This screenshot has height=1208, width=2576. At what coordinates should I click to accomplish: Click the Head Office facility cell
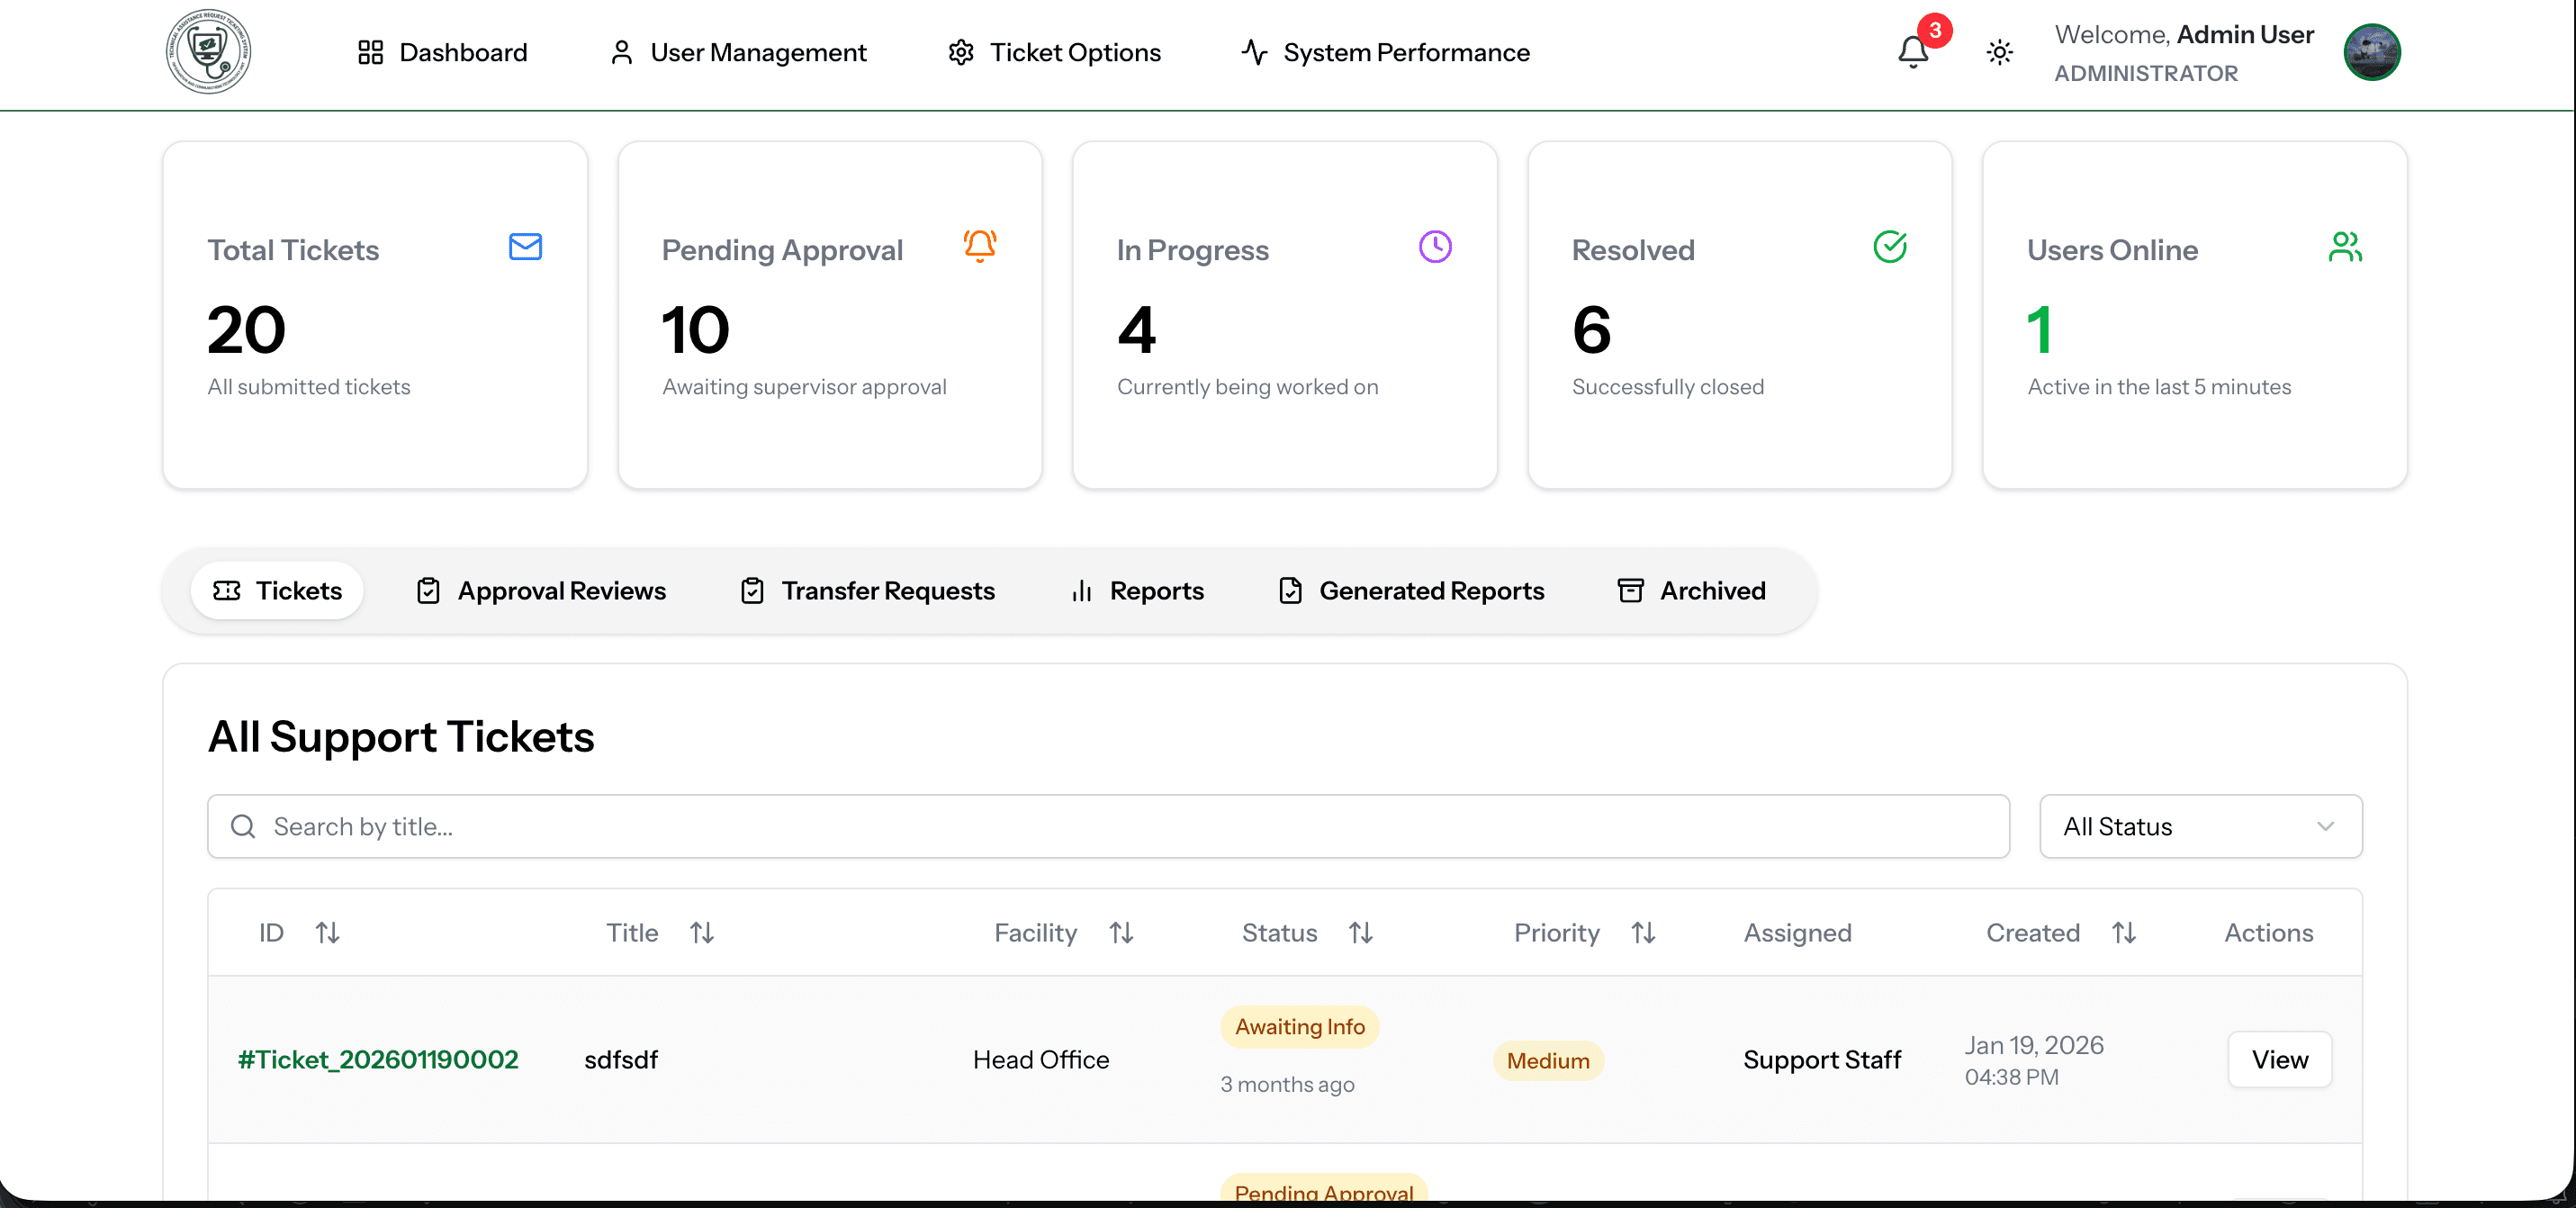pos(1041,1060)
